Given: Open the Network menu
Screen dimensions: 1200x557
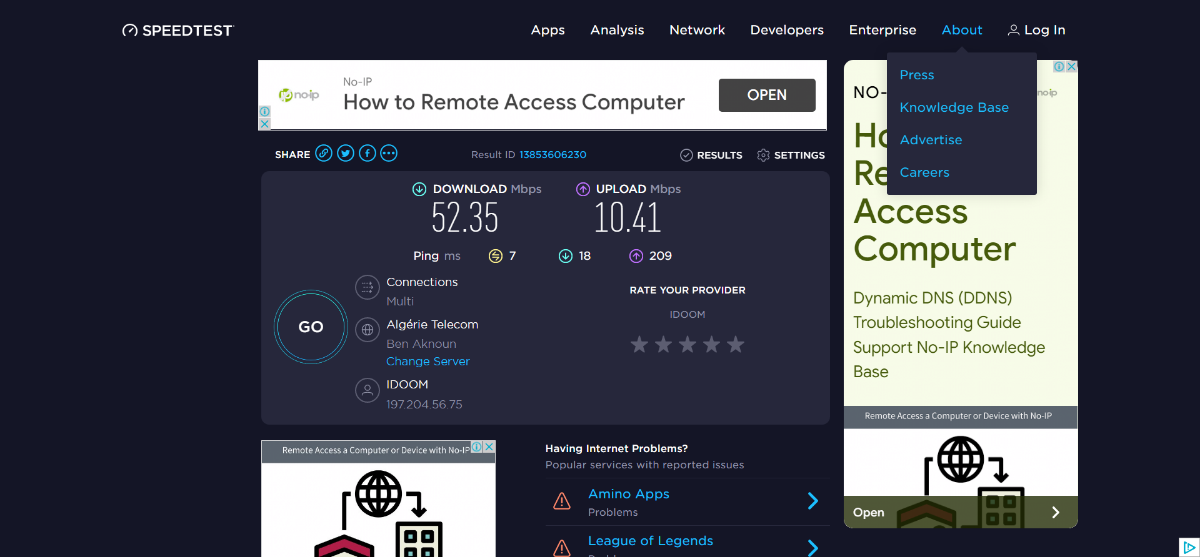Looking at the screenshot, I should tap(697, 30).
